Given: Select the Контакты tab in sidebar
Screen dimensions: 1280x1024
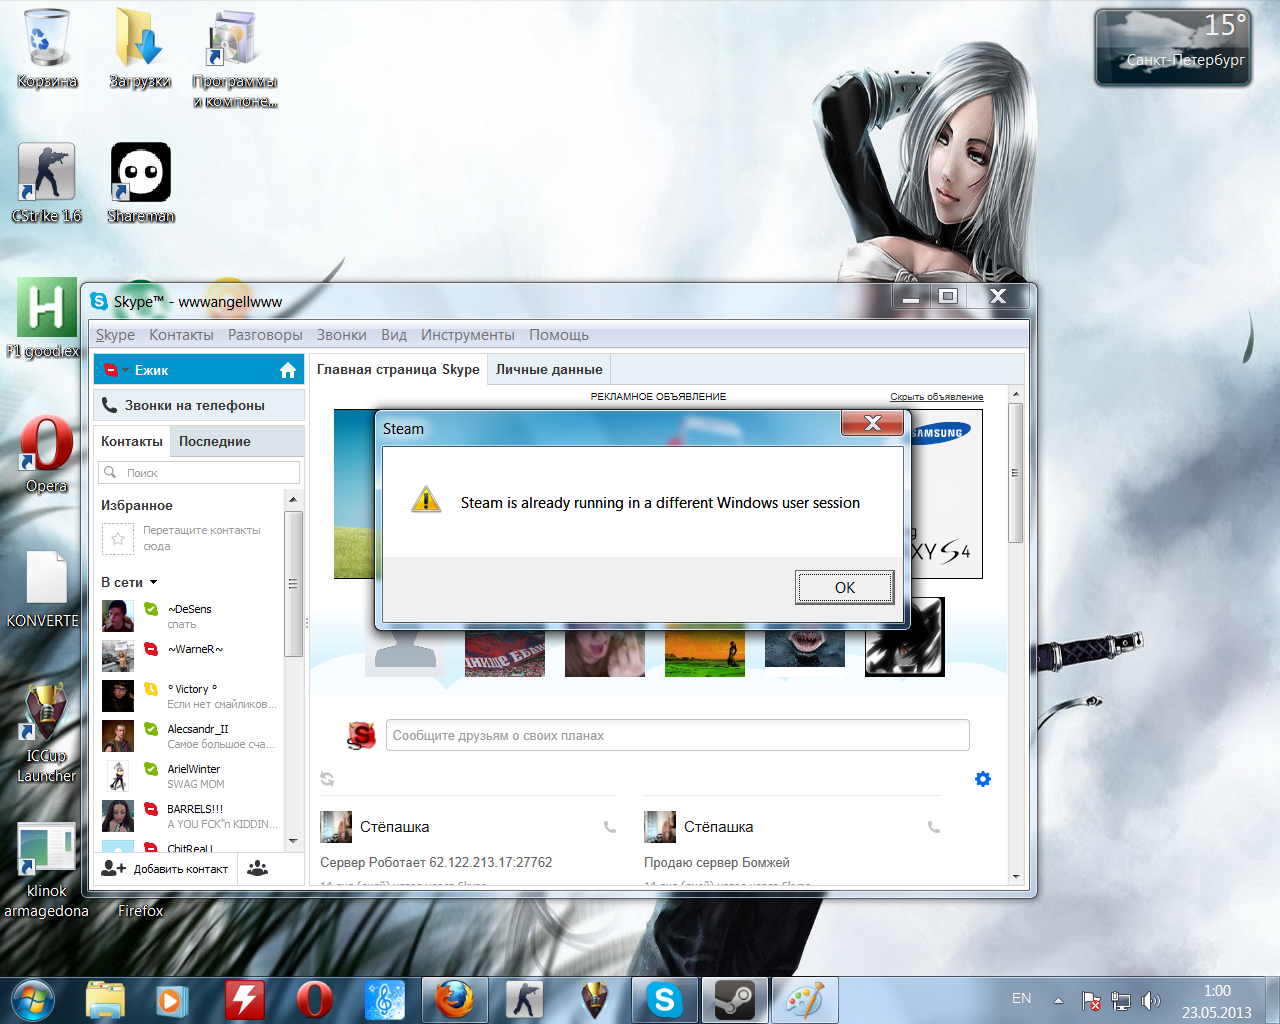Looking at the screenshot, I should tap(132, 441).
